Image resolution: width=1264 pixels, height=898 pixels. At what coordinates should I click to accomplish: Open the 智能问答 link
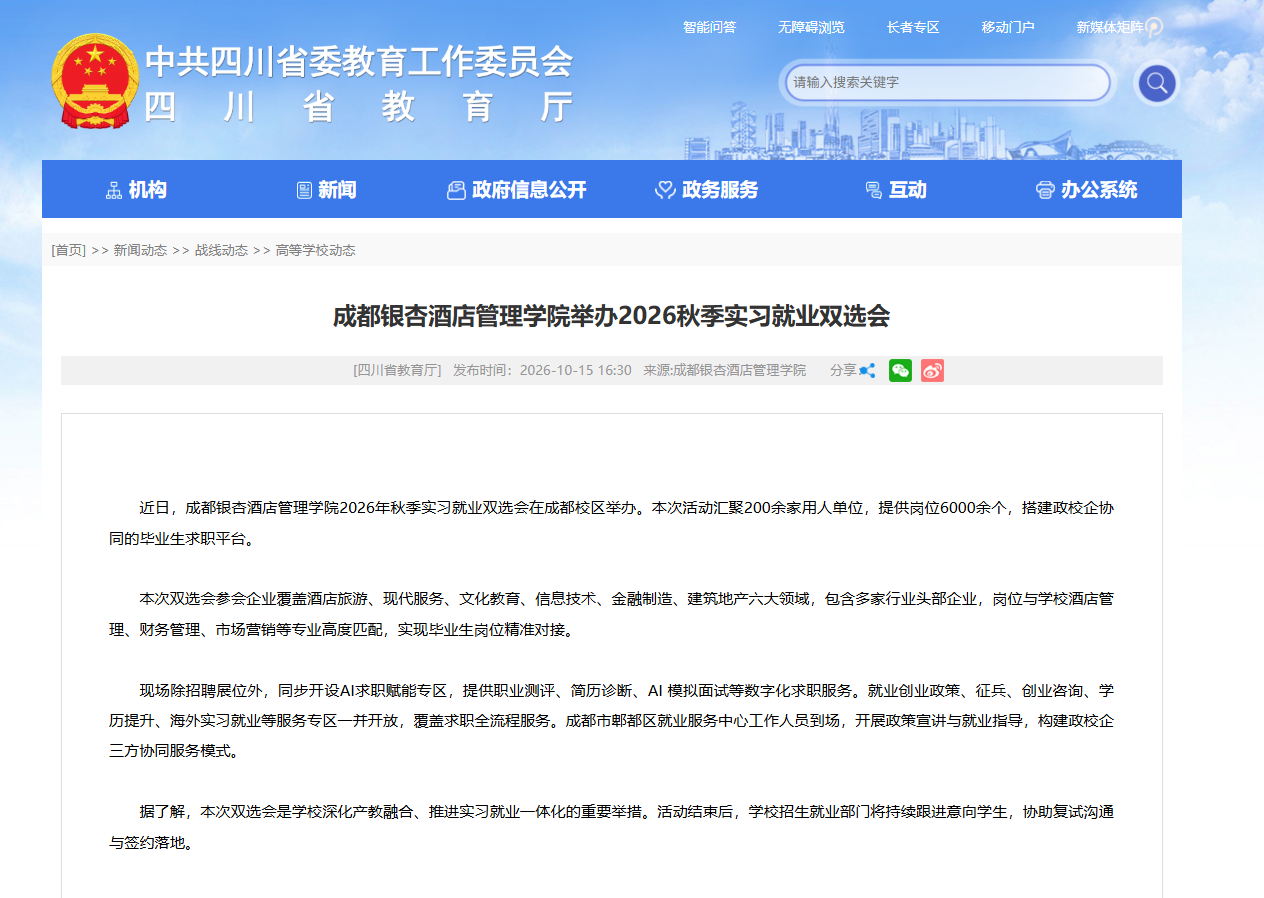[x=709, y=27]
